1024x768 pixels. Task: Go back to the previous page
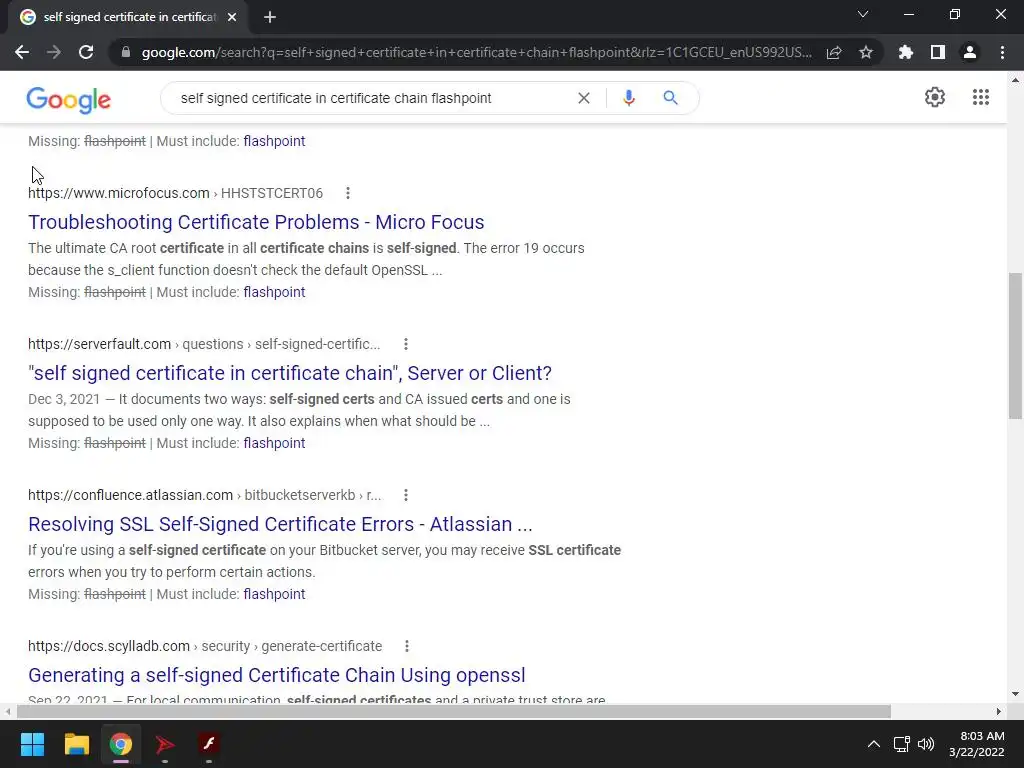pyautogui.click(x=22, y=52)
